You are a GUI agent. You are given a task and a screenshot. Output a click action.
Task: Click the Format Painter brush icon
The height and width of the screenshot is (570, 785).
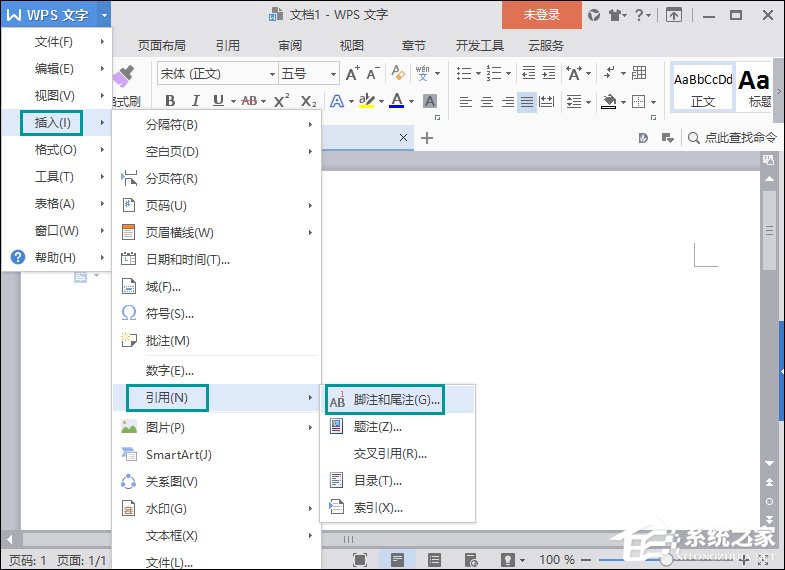pos(123,76)
